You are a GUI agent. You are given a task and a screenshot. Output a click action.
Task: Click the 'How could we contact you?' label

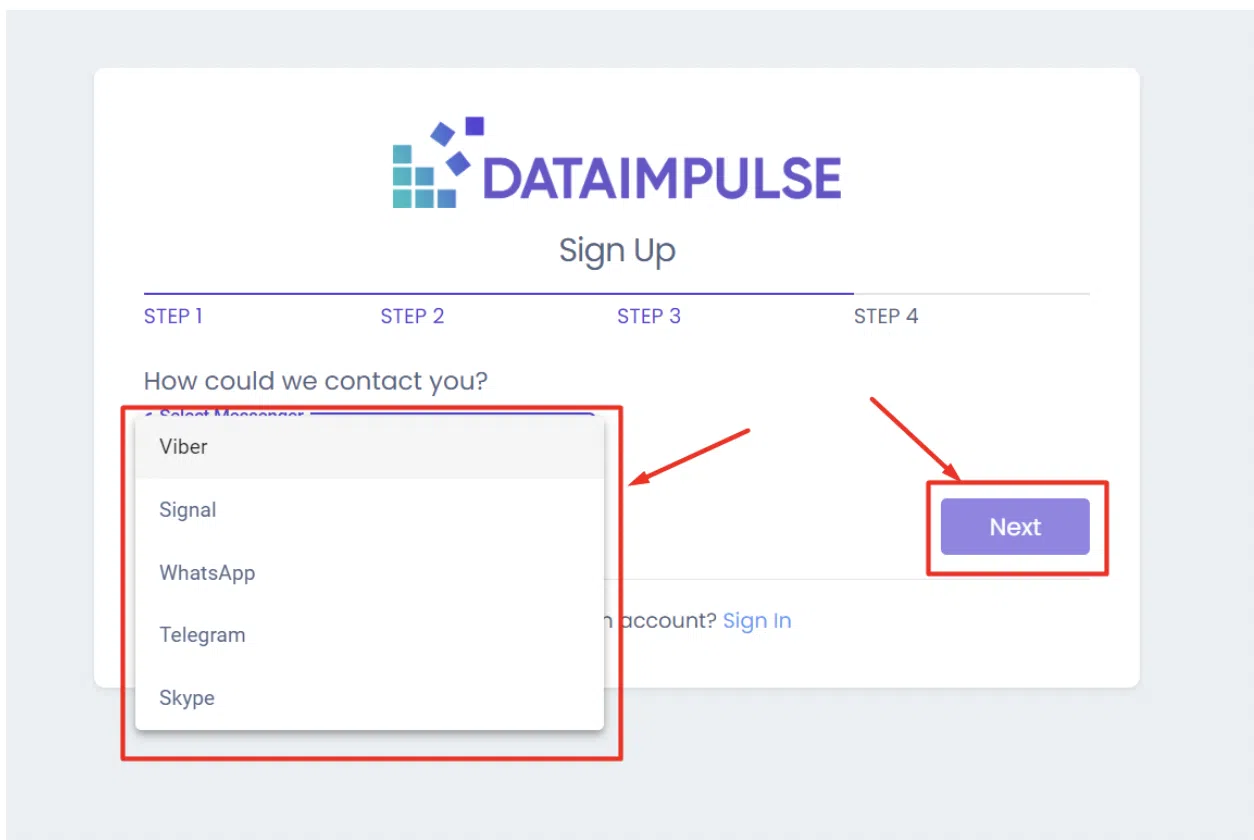point(316,381)
